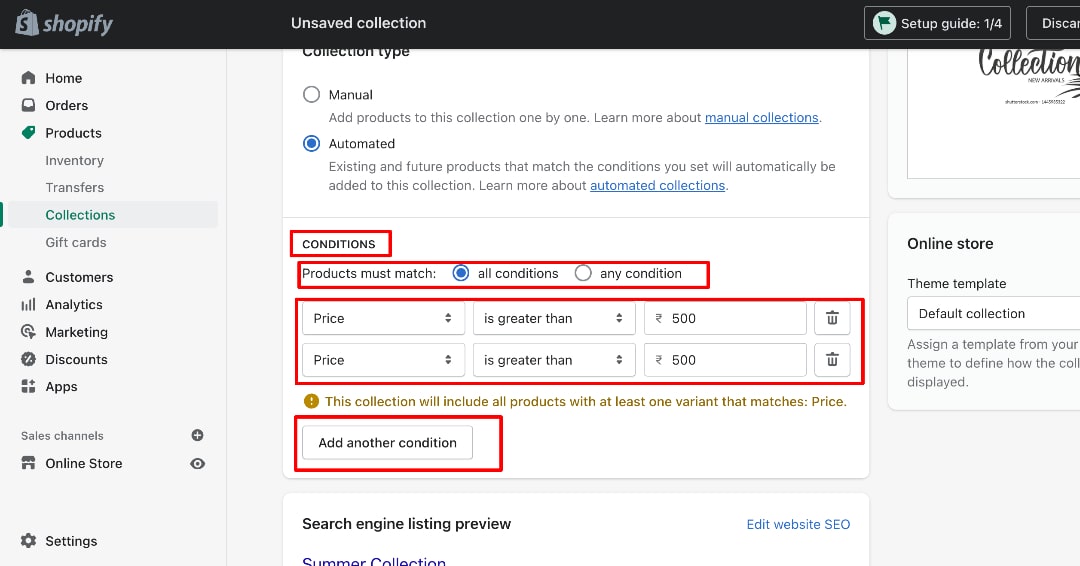Open Discounts in sidebar

pos(76,359)
